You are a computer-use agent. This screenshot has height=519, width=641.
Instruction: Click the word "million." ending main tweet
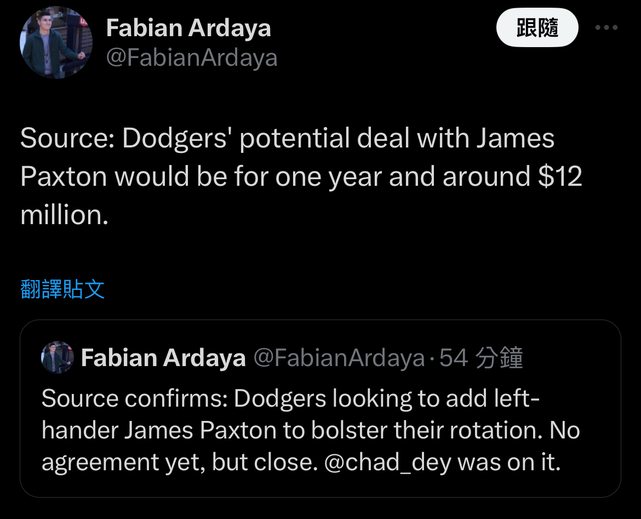(64, 213)
